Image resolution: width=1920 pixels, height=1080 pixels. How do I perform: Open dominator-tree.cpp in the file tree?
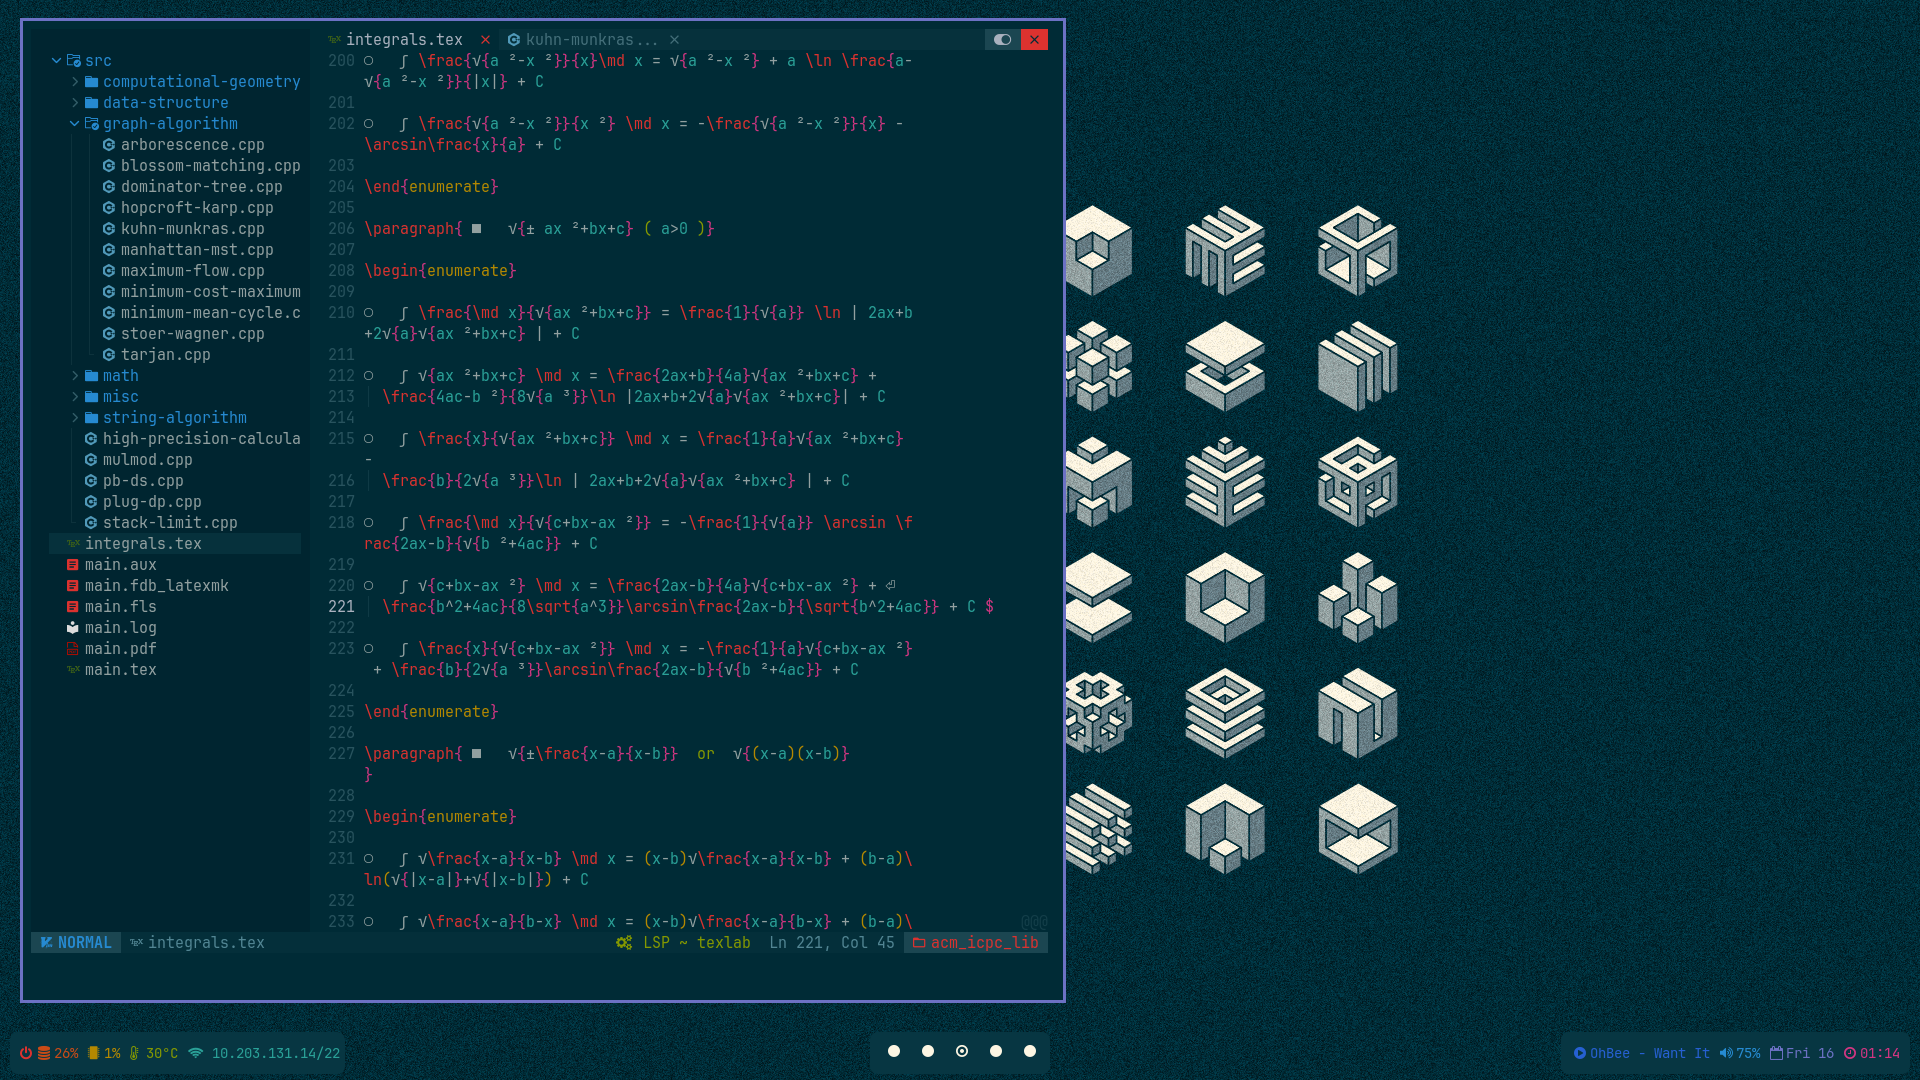202,187
